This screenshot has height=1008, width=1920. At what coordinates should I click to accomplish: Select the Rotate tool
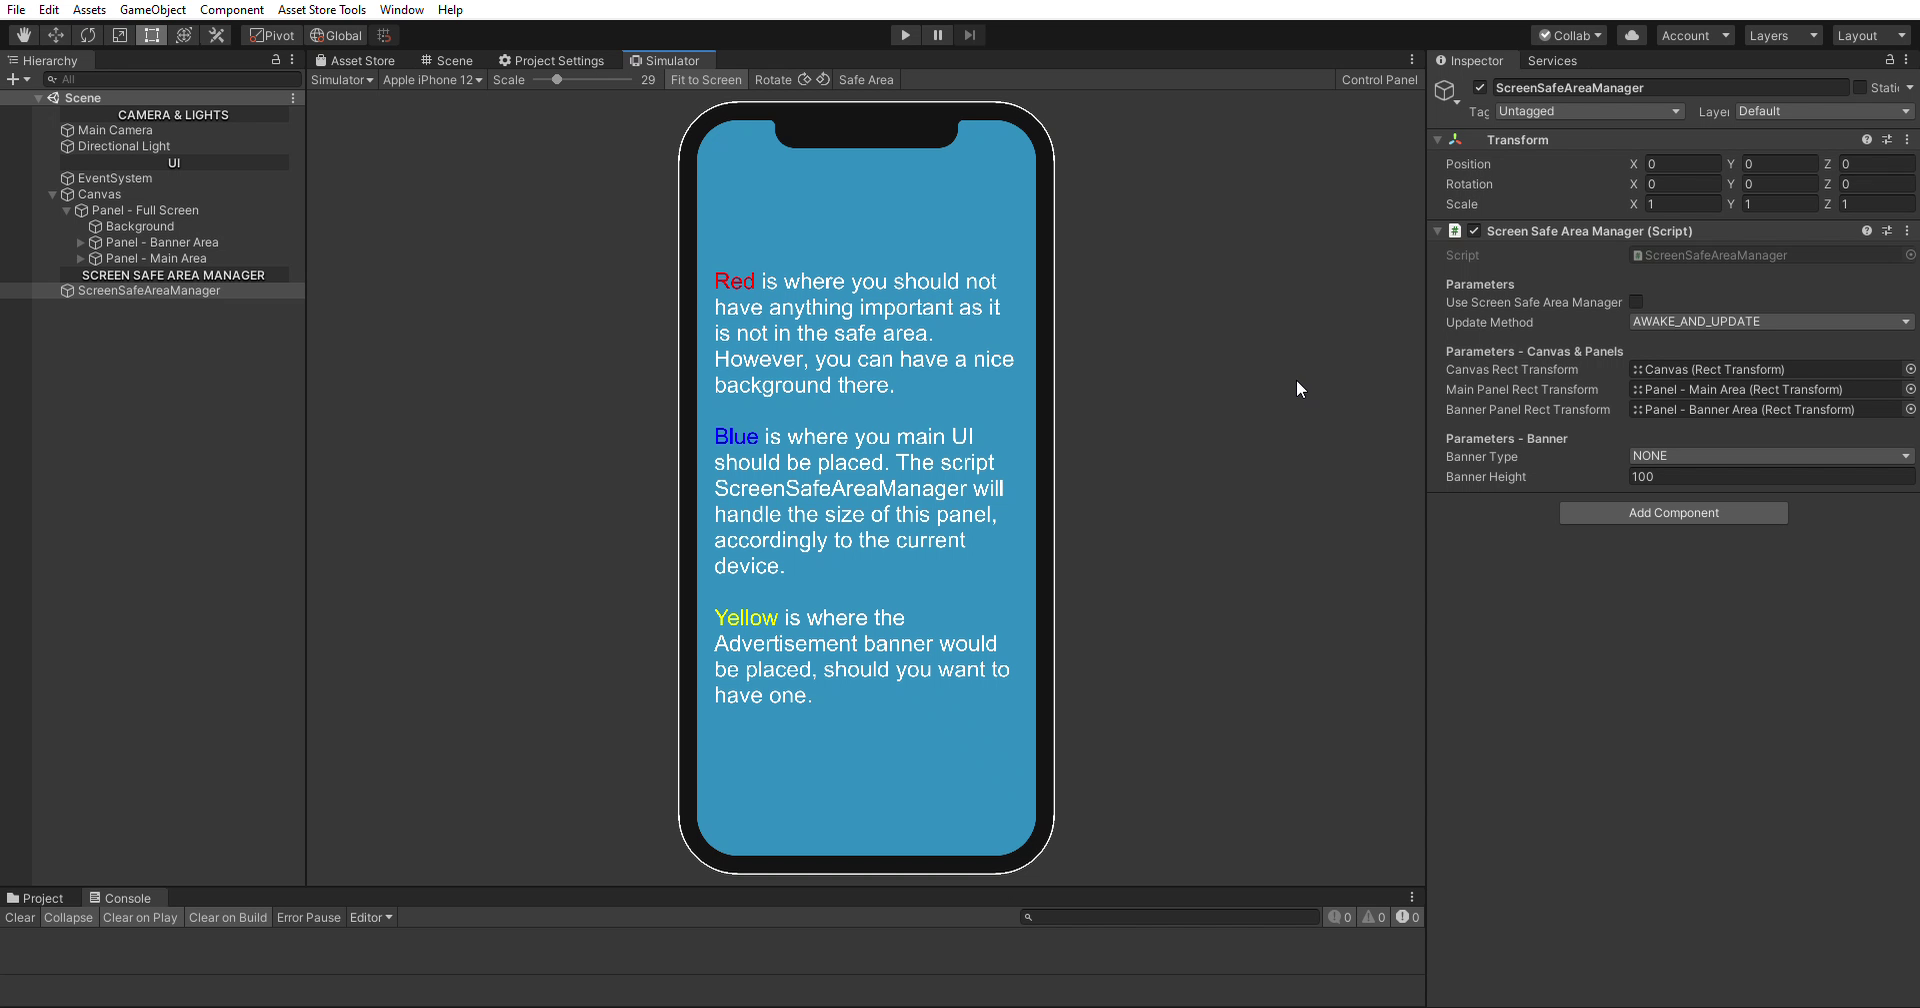tap(88, 35)
